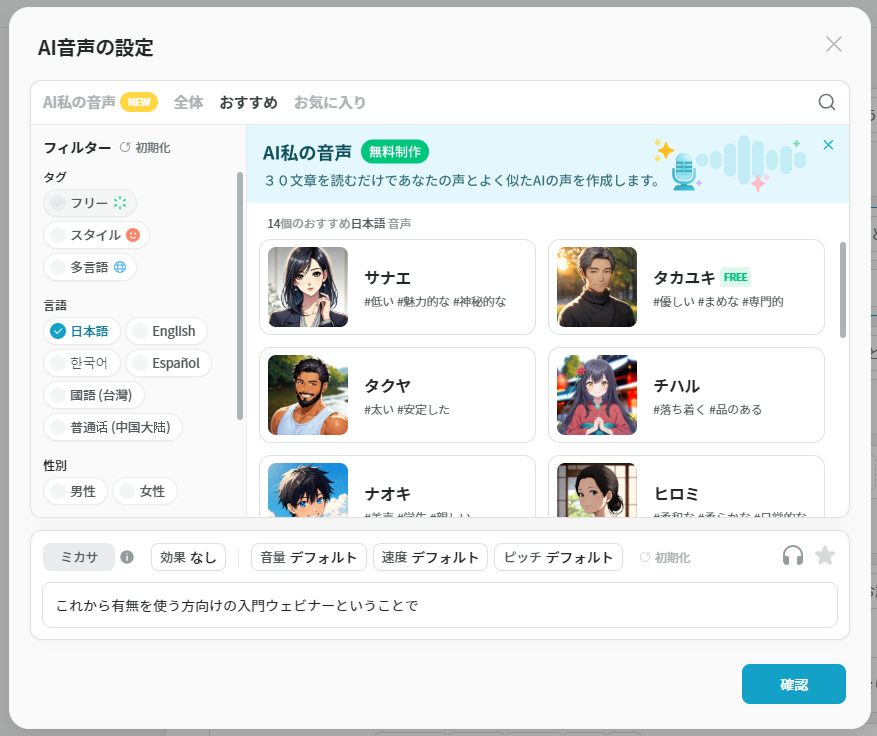Switch to the AI私の音声 tab
This screenshot has height=736, width=877.
(x=79, y=102)
